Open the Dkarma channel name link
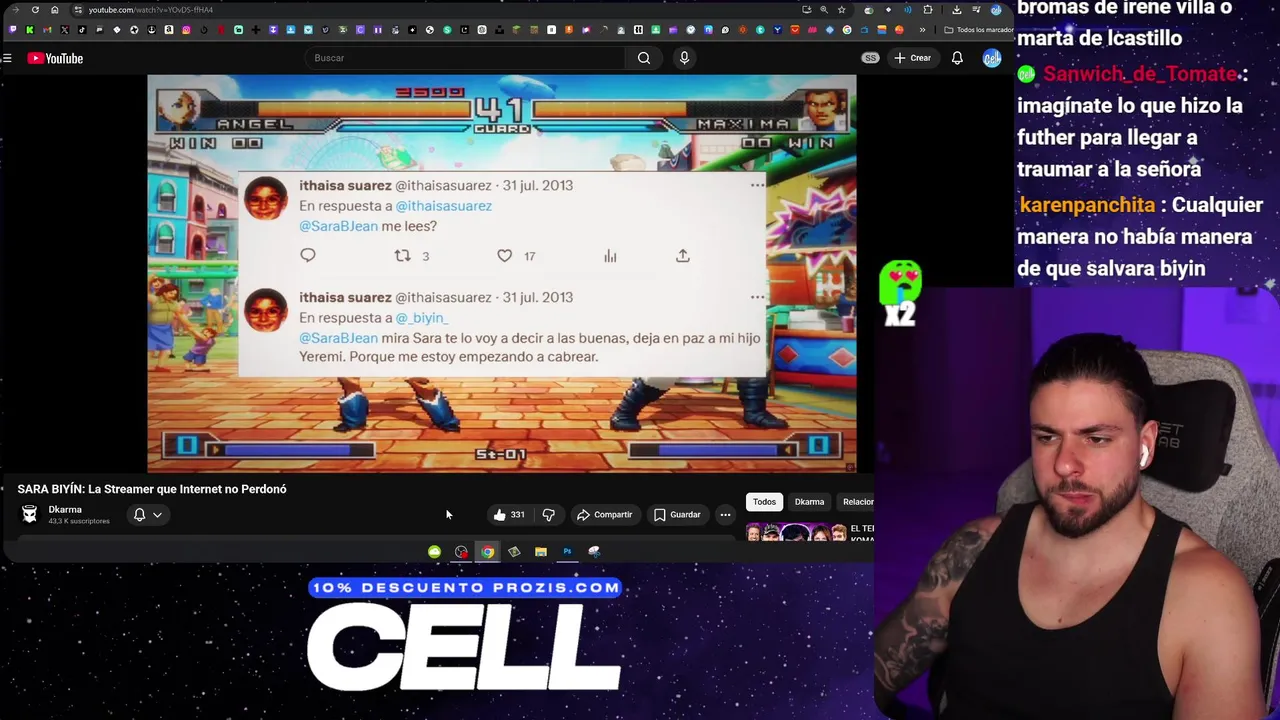The width and height of the screenshot is (1280, 720). point(65,509)
